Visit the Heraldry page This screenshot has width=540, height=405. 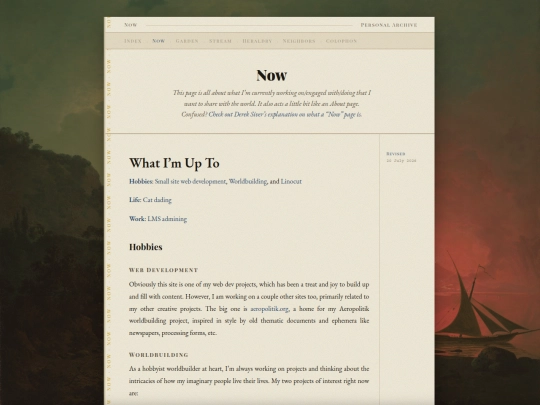pyautogui.click(x=257, y=41)
